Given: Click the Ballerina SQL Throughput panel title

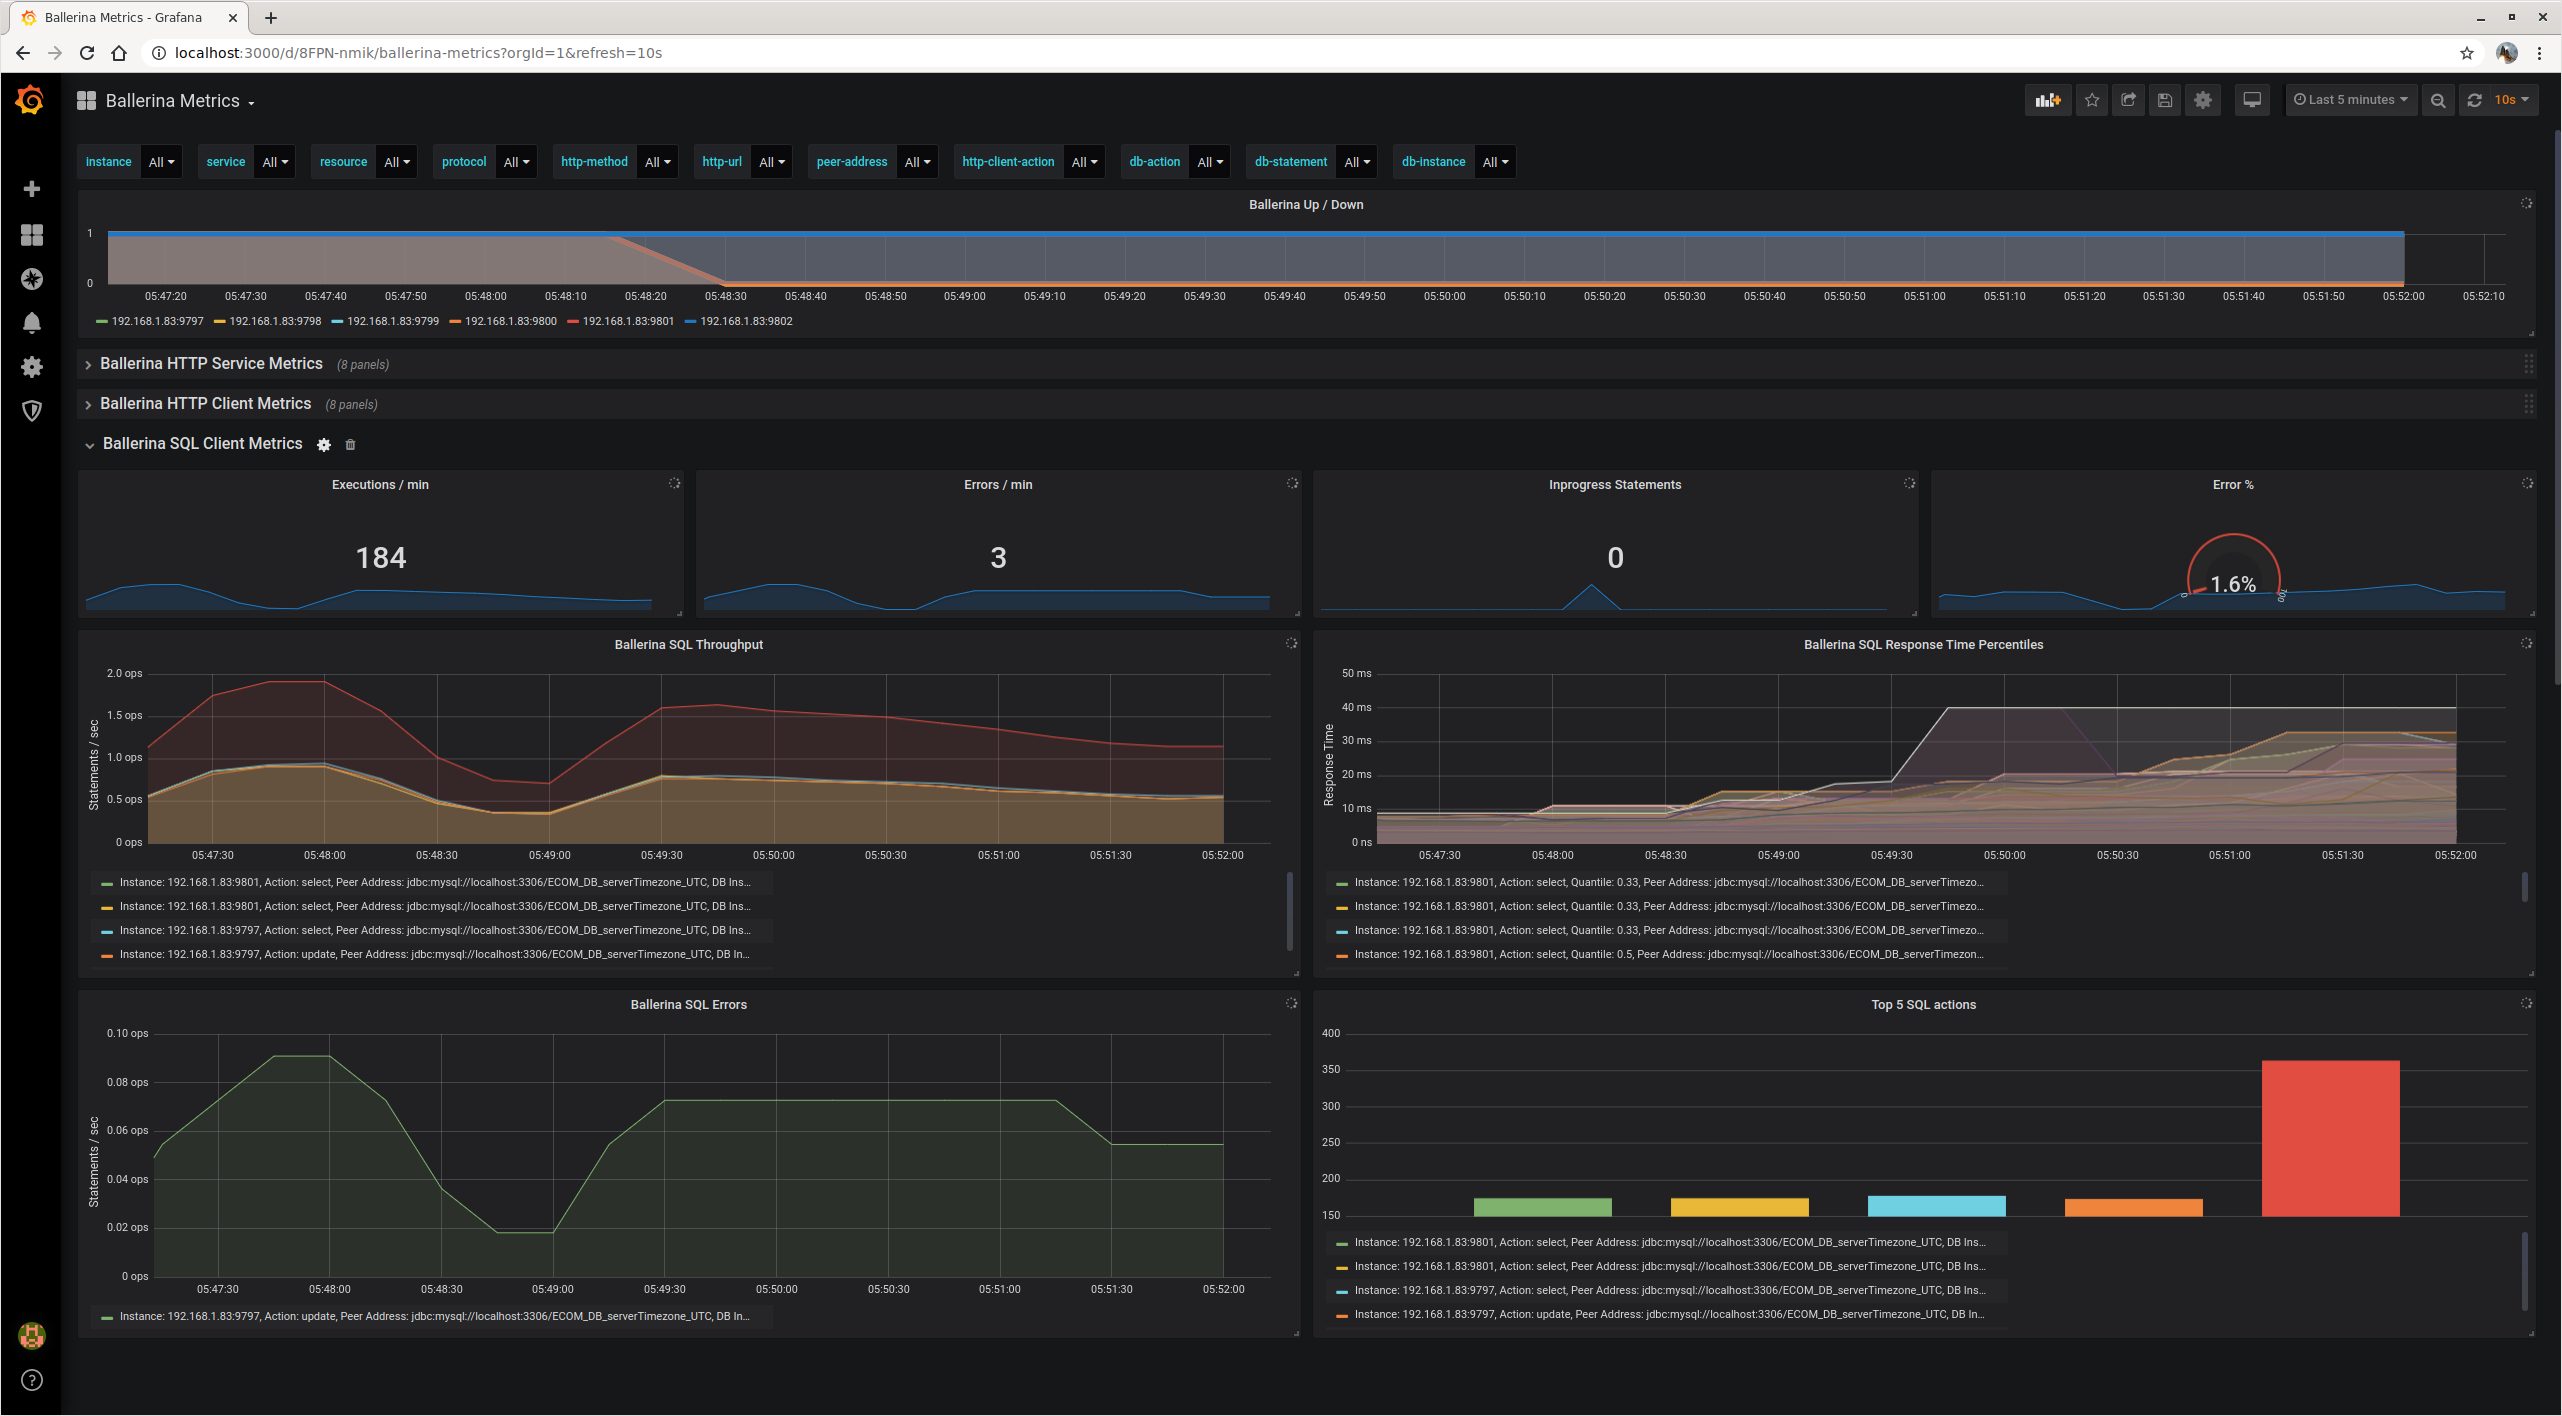Looking at the screenshot, I should 688,645.
